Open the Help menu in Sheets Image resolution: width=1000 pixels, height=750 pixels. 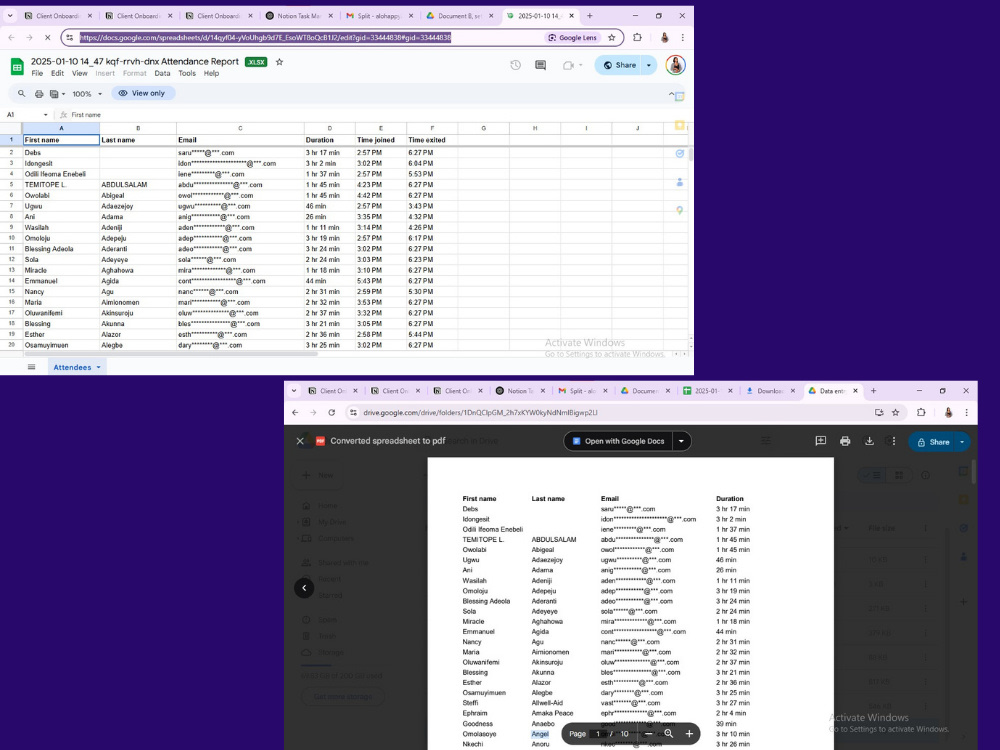pyautogui.click(x=211, y=73)
